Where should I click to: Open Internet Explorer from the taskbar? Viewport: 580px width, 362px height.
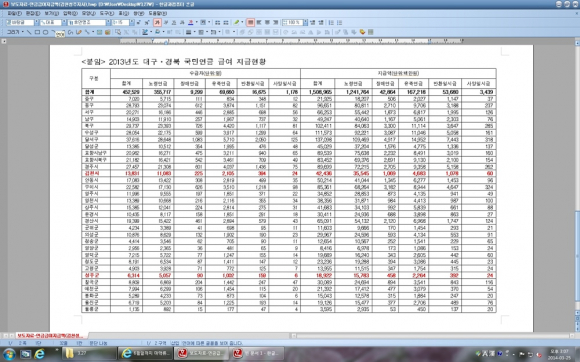tap(40, 354)
